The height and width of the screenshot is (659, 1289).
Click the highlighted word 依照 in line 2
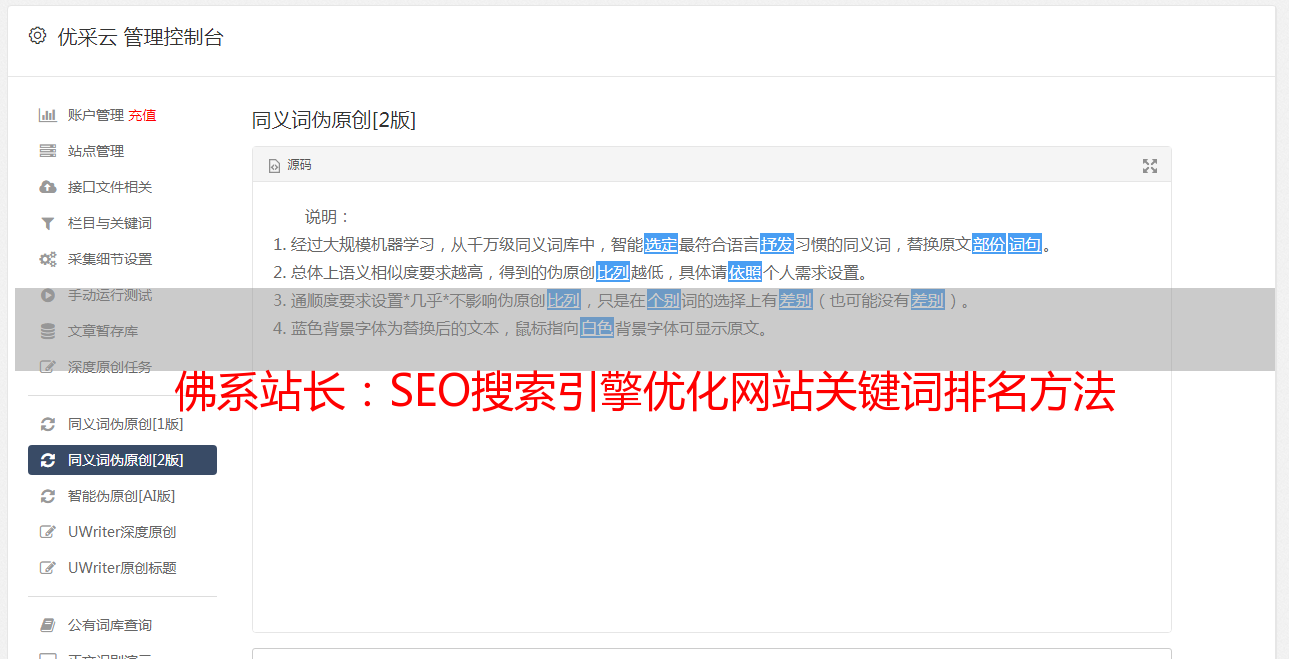click(x=745, y=272)
